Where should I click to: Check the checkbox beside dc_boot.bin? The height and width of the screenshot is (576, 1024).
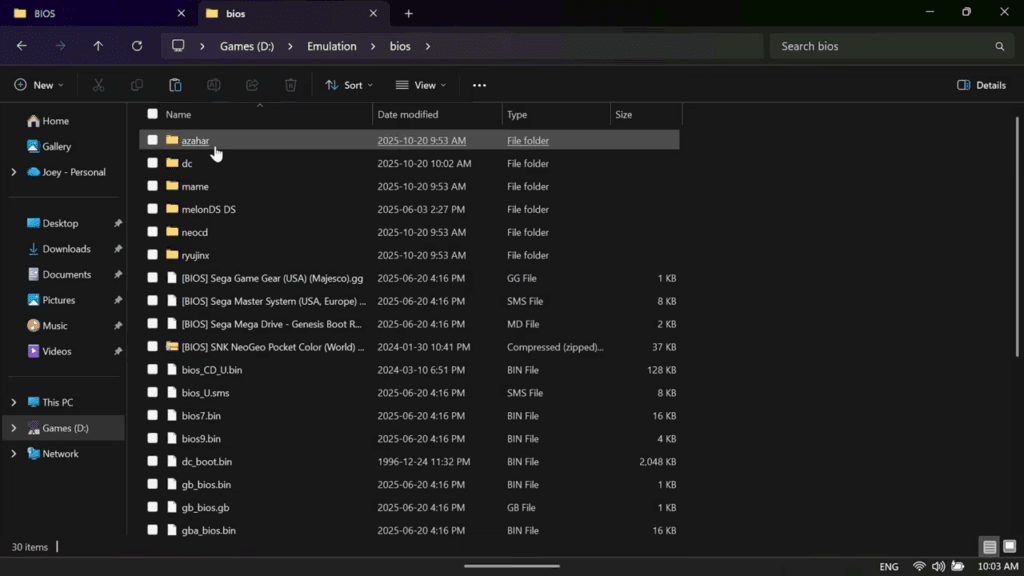coord(152,462)
